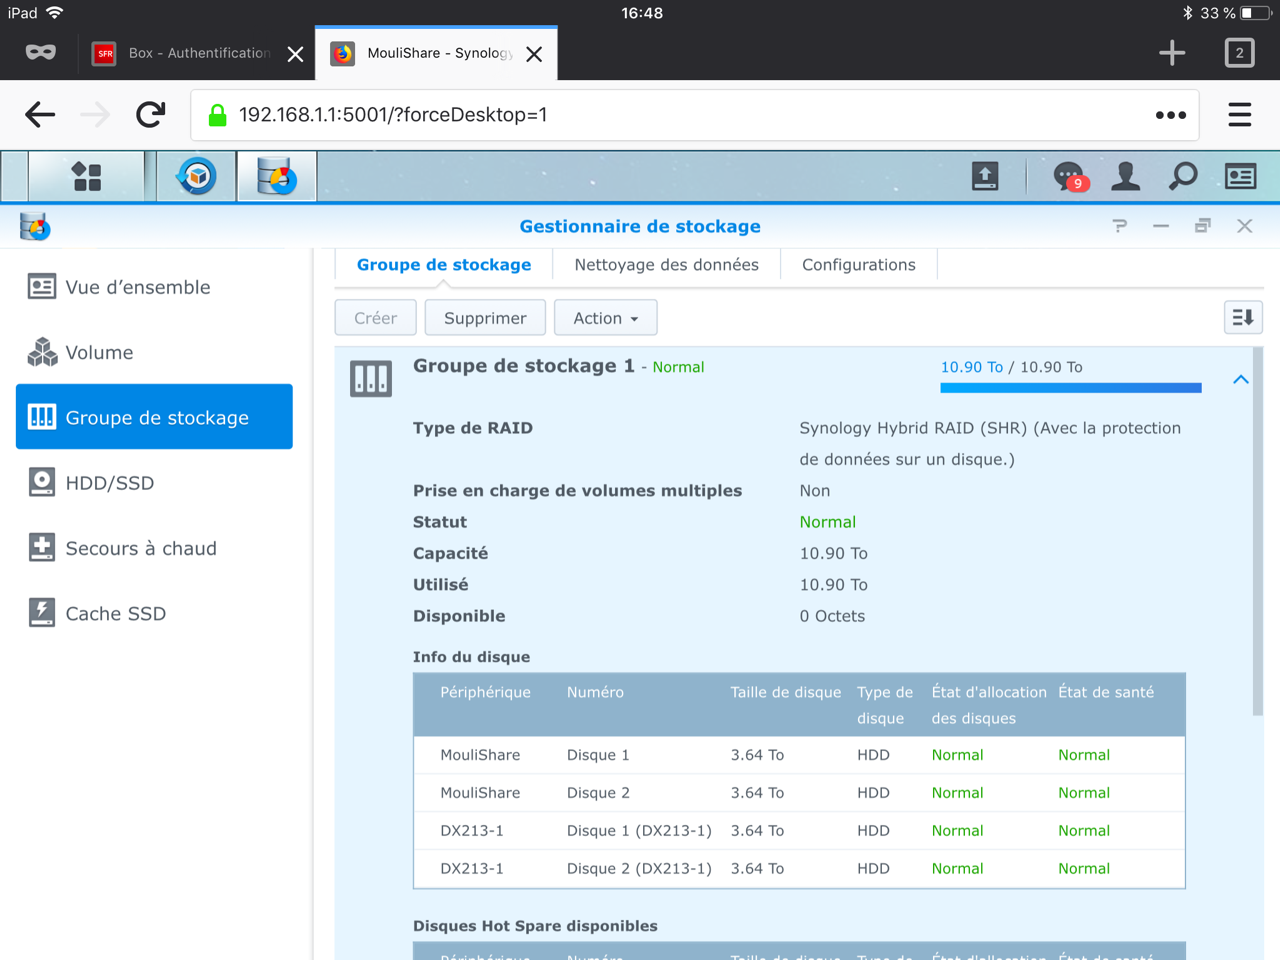The height and width of the screenshot is (960, 1280).
Task: Close the MouliShare - Synology tab
Action: click(x=534, y=54)
